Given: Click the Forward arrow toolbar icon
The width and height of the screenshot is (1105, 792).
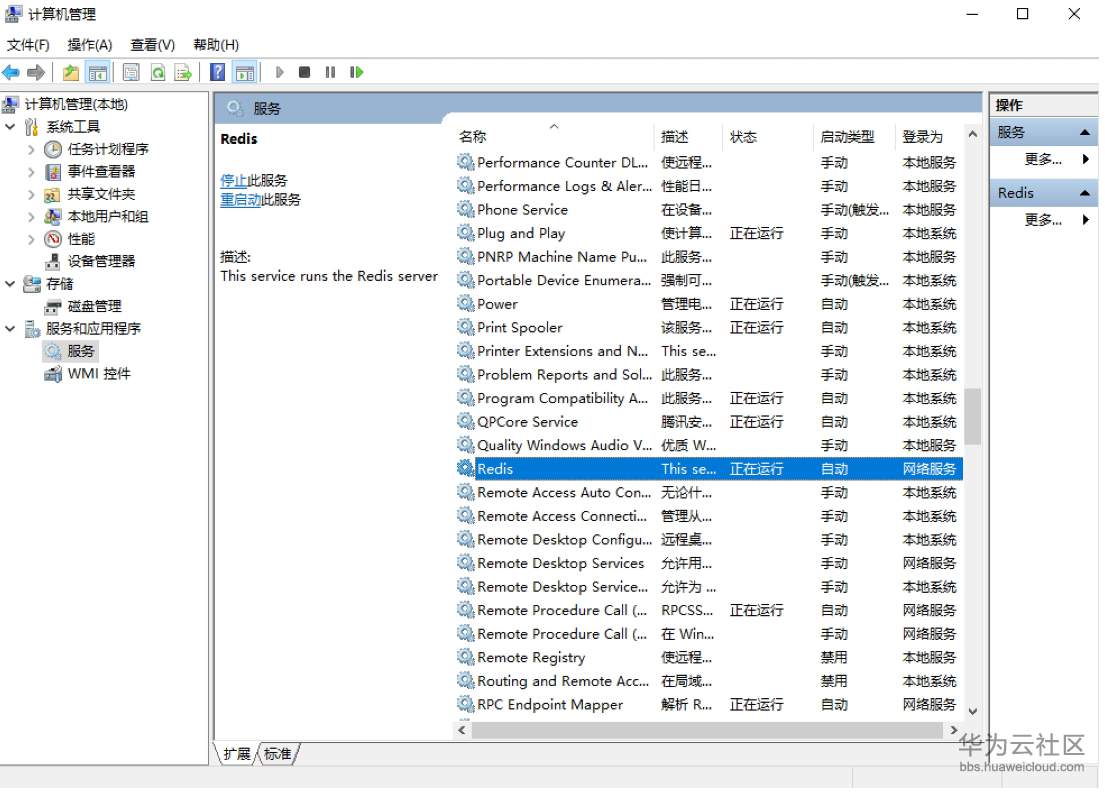Looking at the screenshot, I should click(36, 72).
